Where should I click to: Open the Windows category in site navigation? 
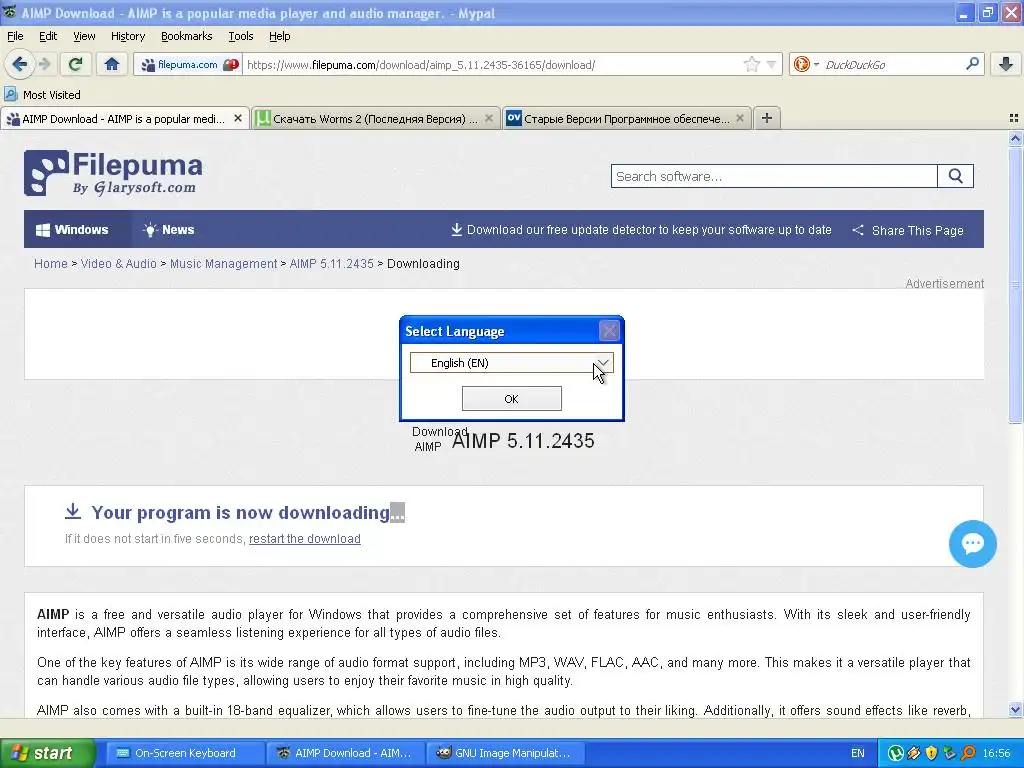pos(72,229)
